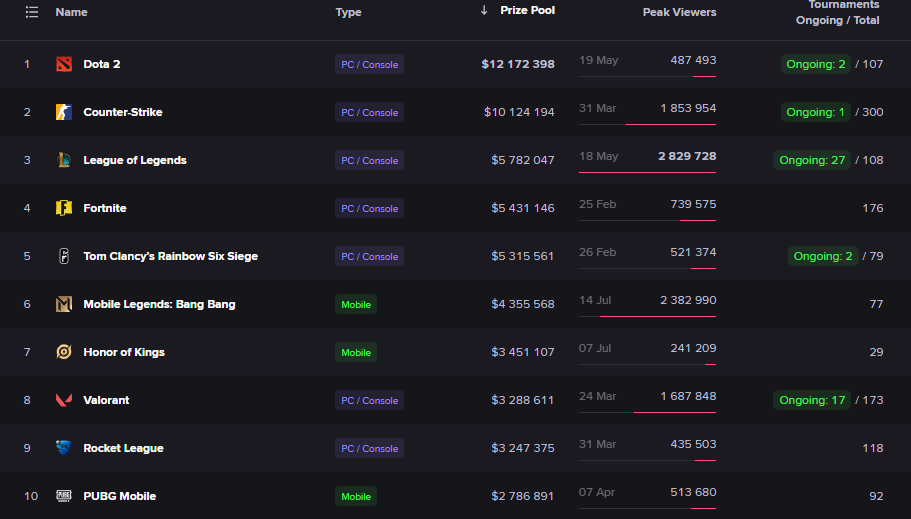
Task: Click Fortnite's tournament total 176
Action: coord(873,208)
